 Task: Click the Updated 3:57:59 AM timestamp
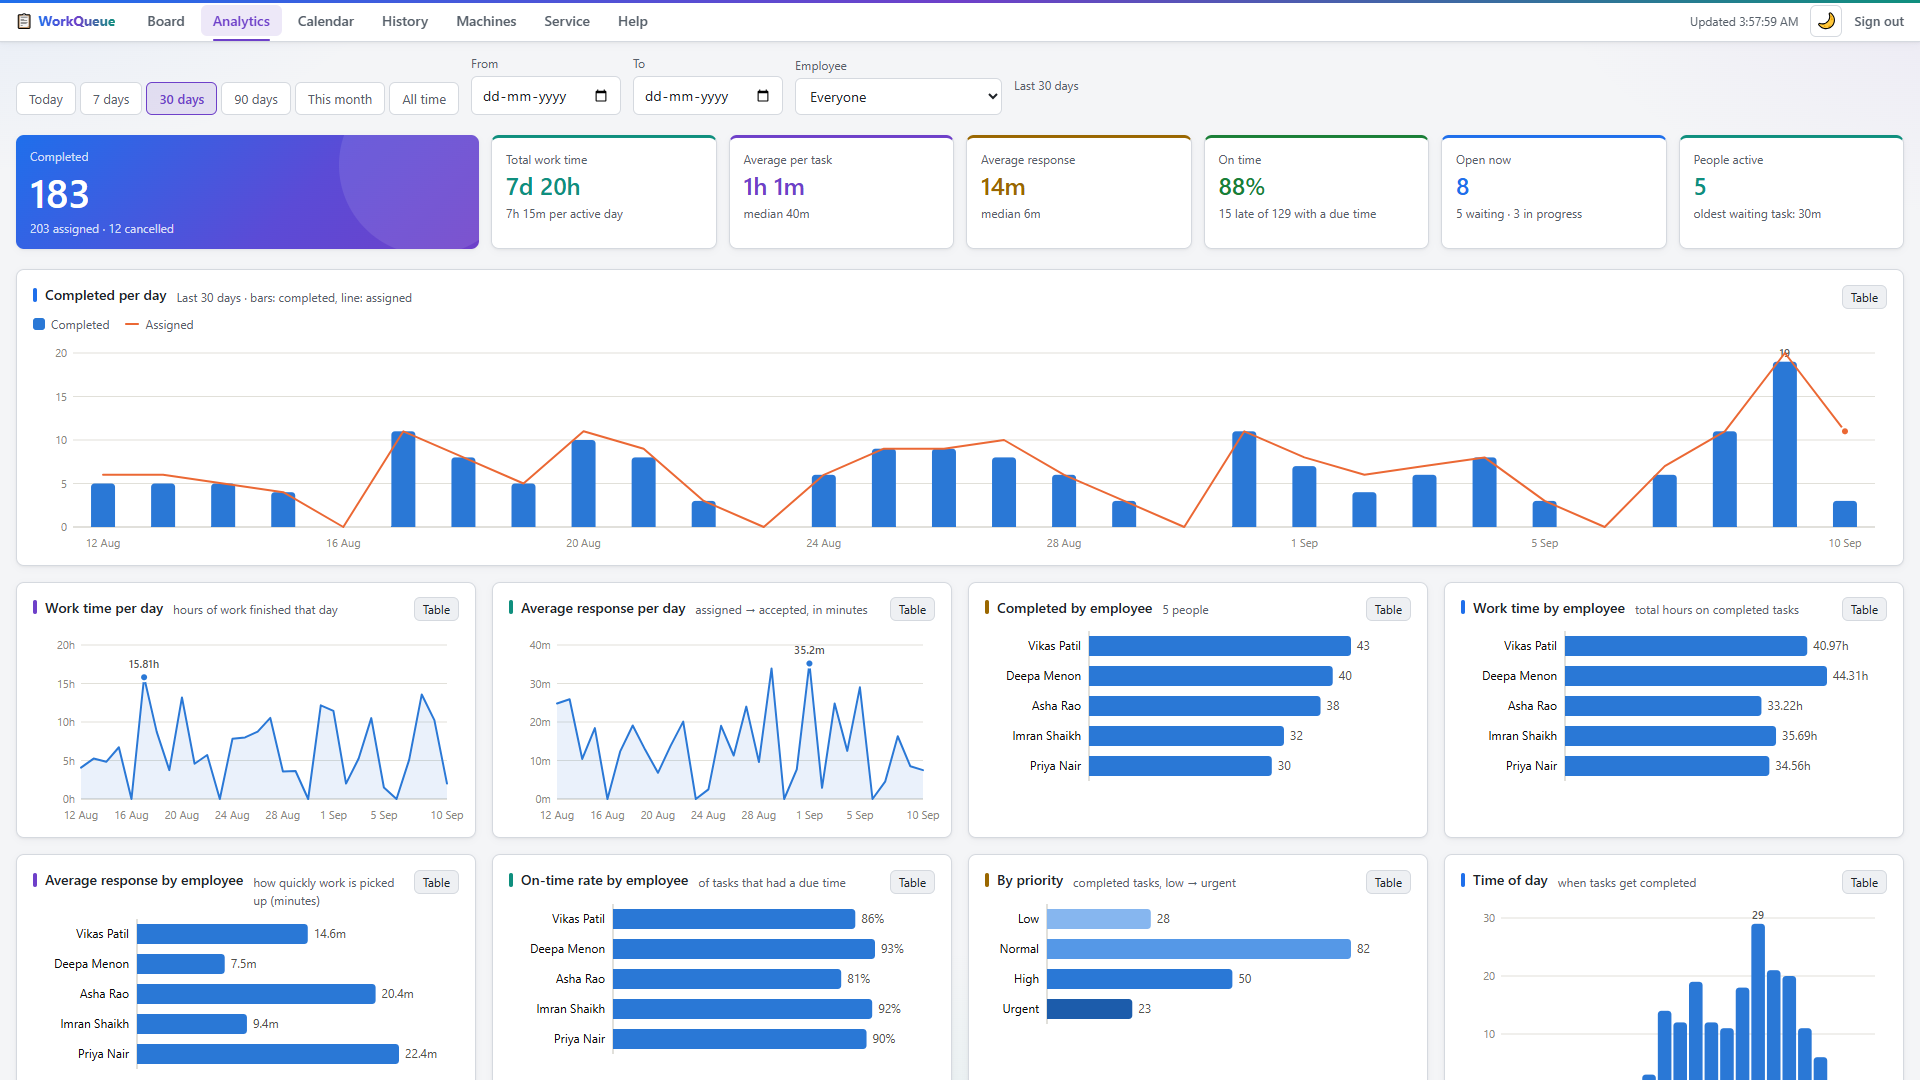pyautogui.click(x=1744, y=21)
